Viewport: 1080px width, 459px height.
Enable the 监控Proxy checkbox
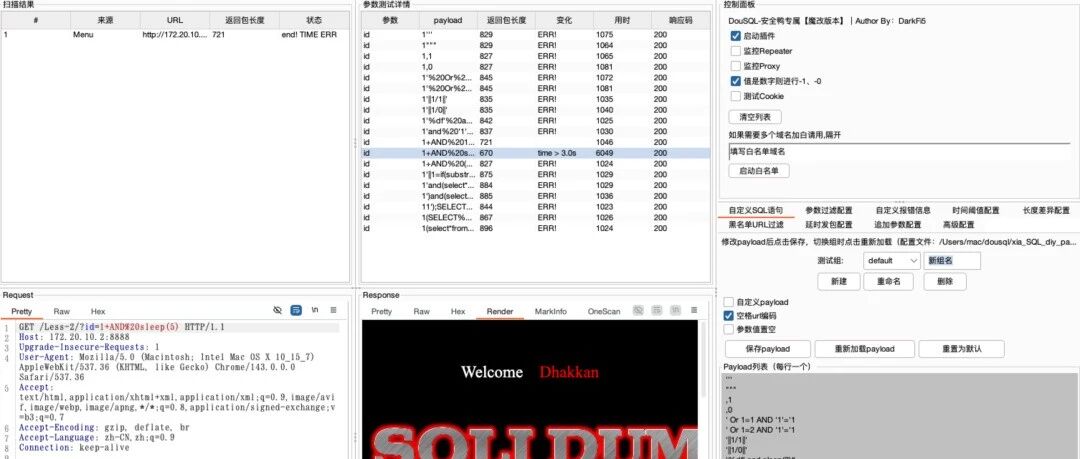click(736, 66)
